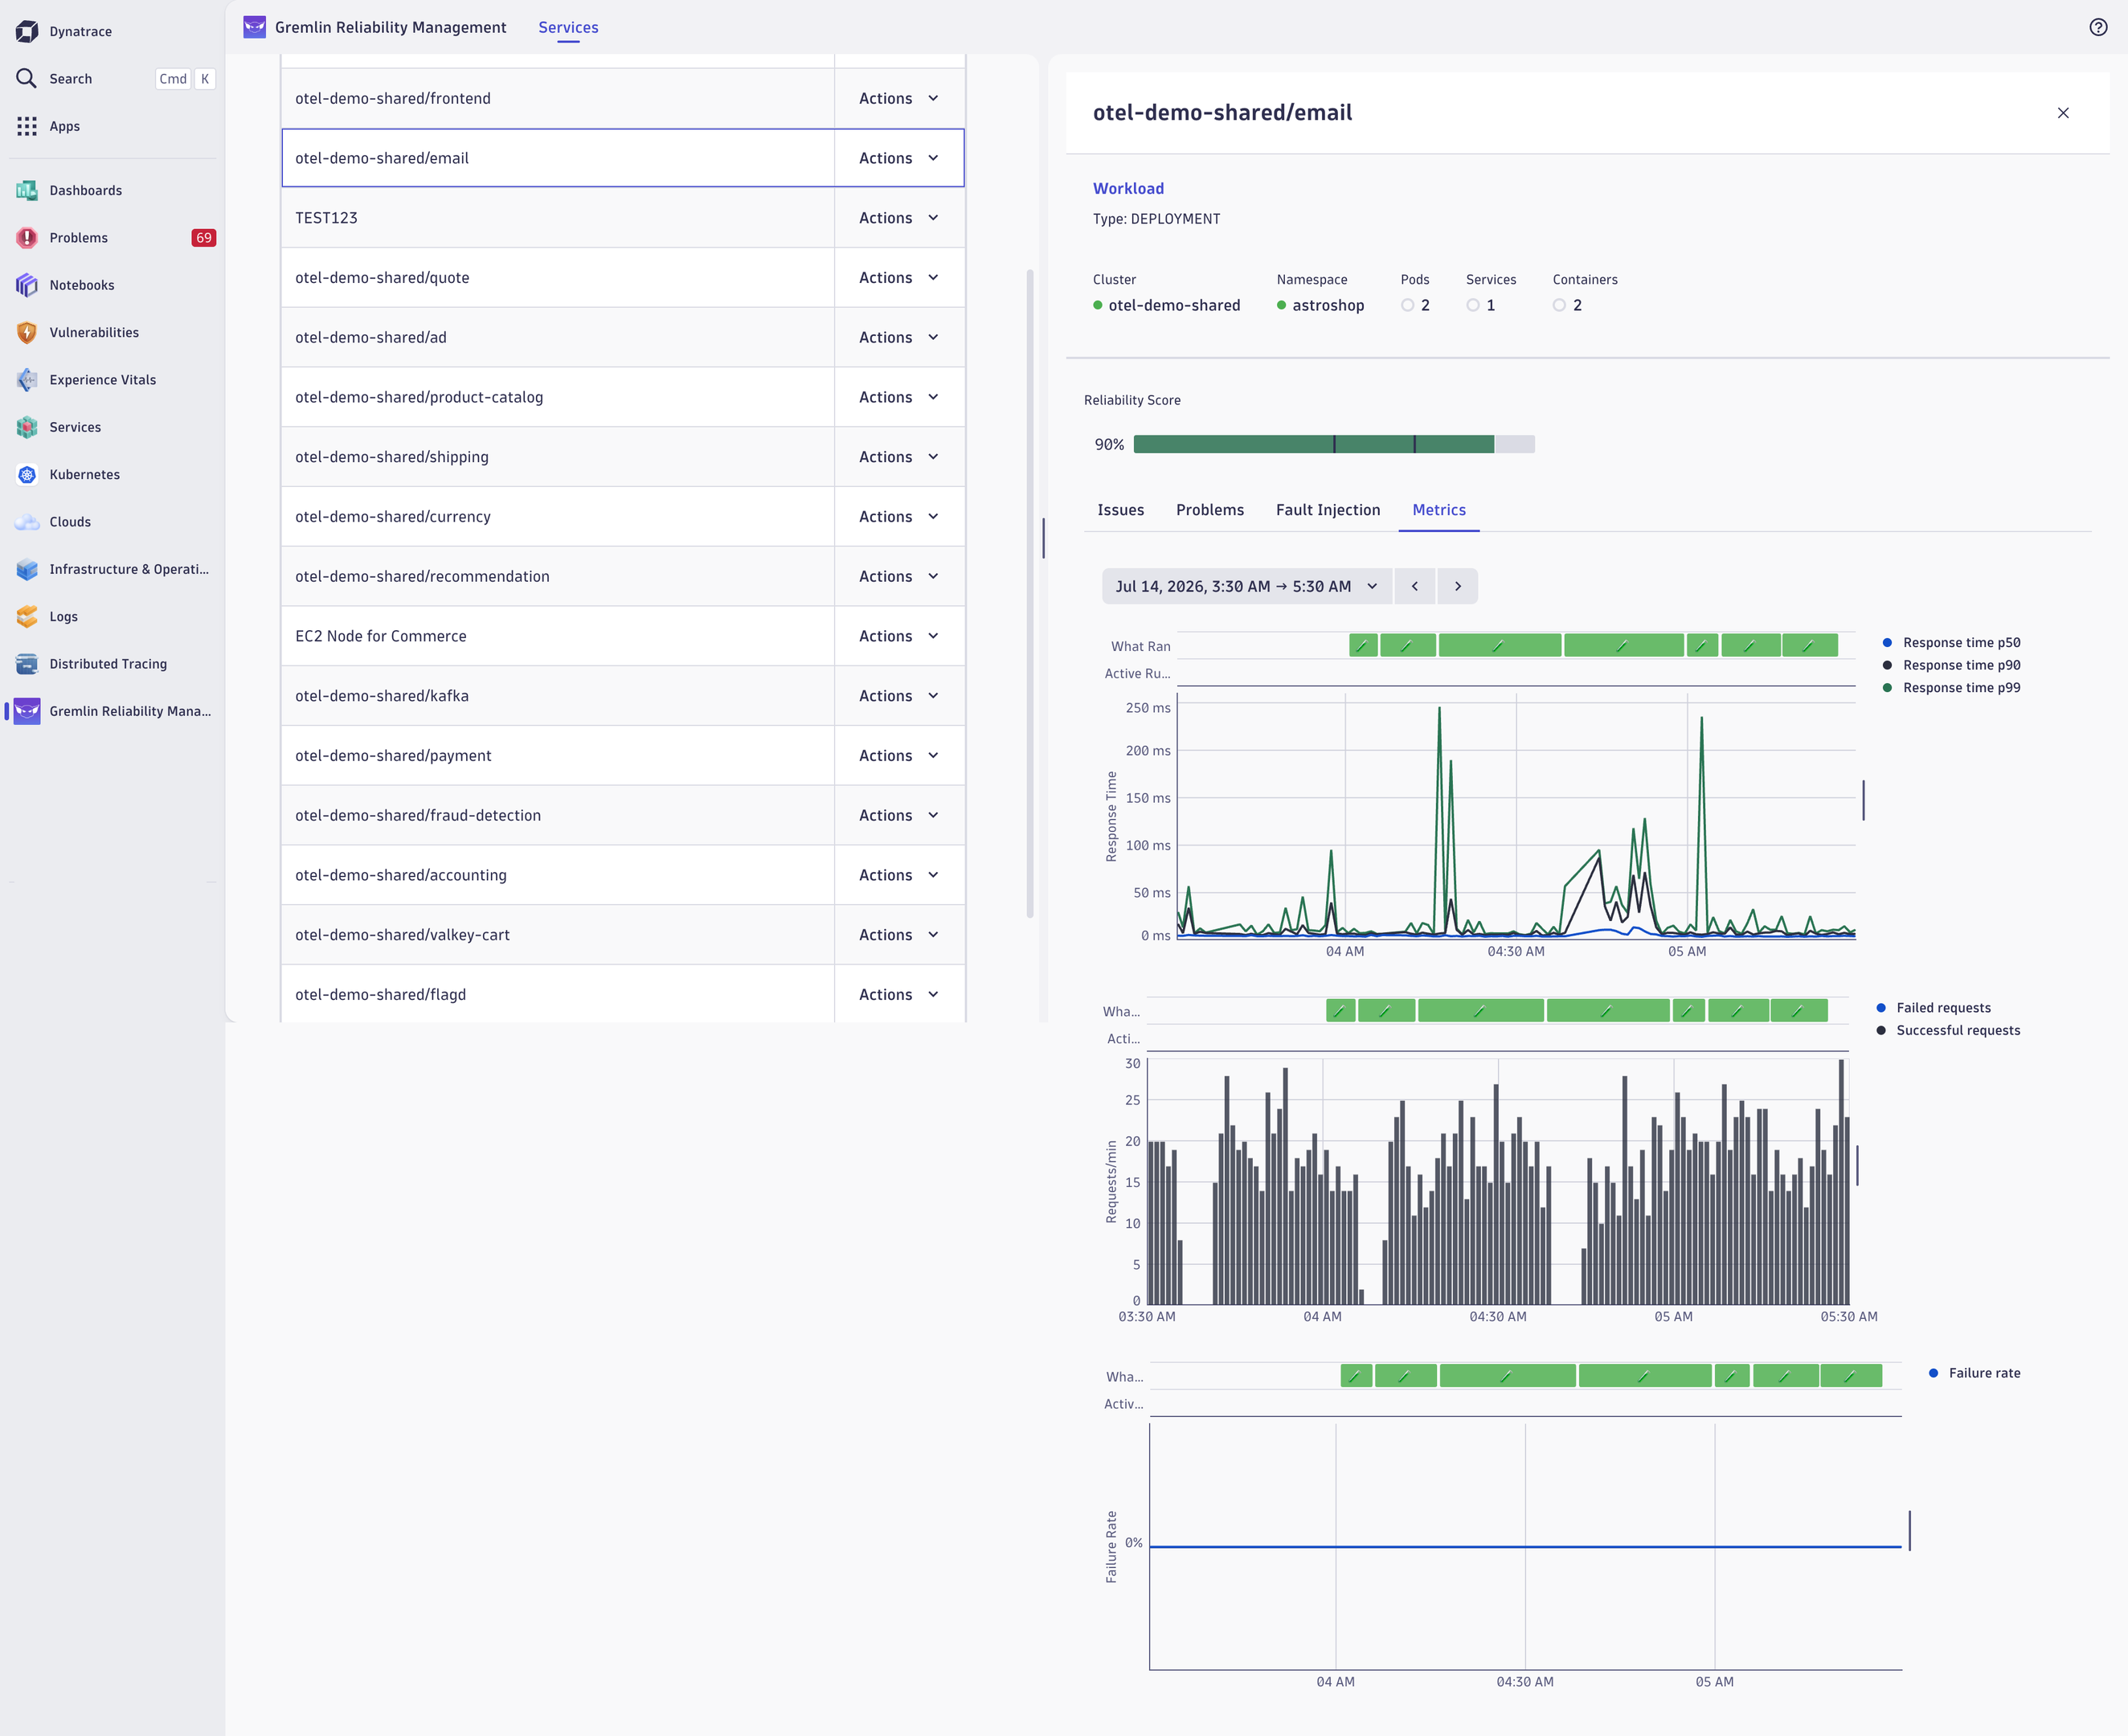
Task: Open the help question mark icon
Action: [x=2098, y=27]
